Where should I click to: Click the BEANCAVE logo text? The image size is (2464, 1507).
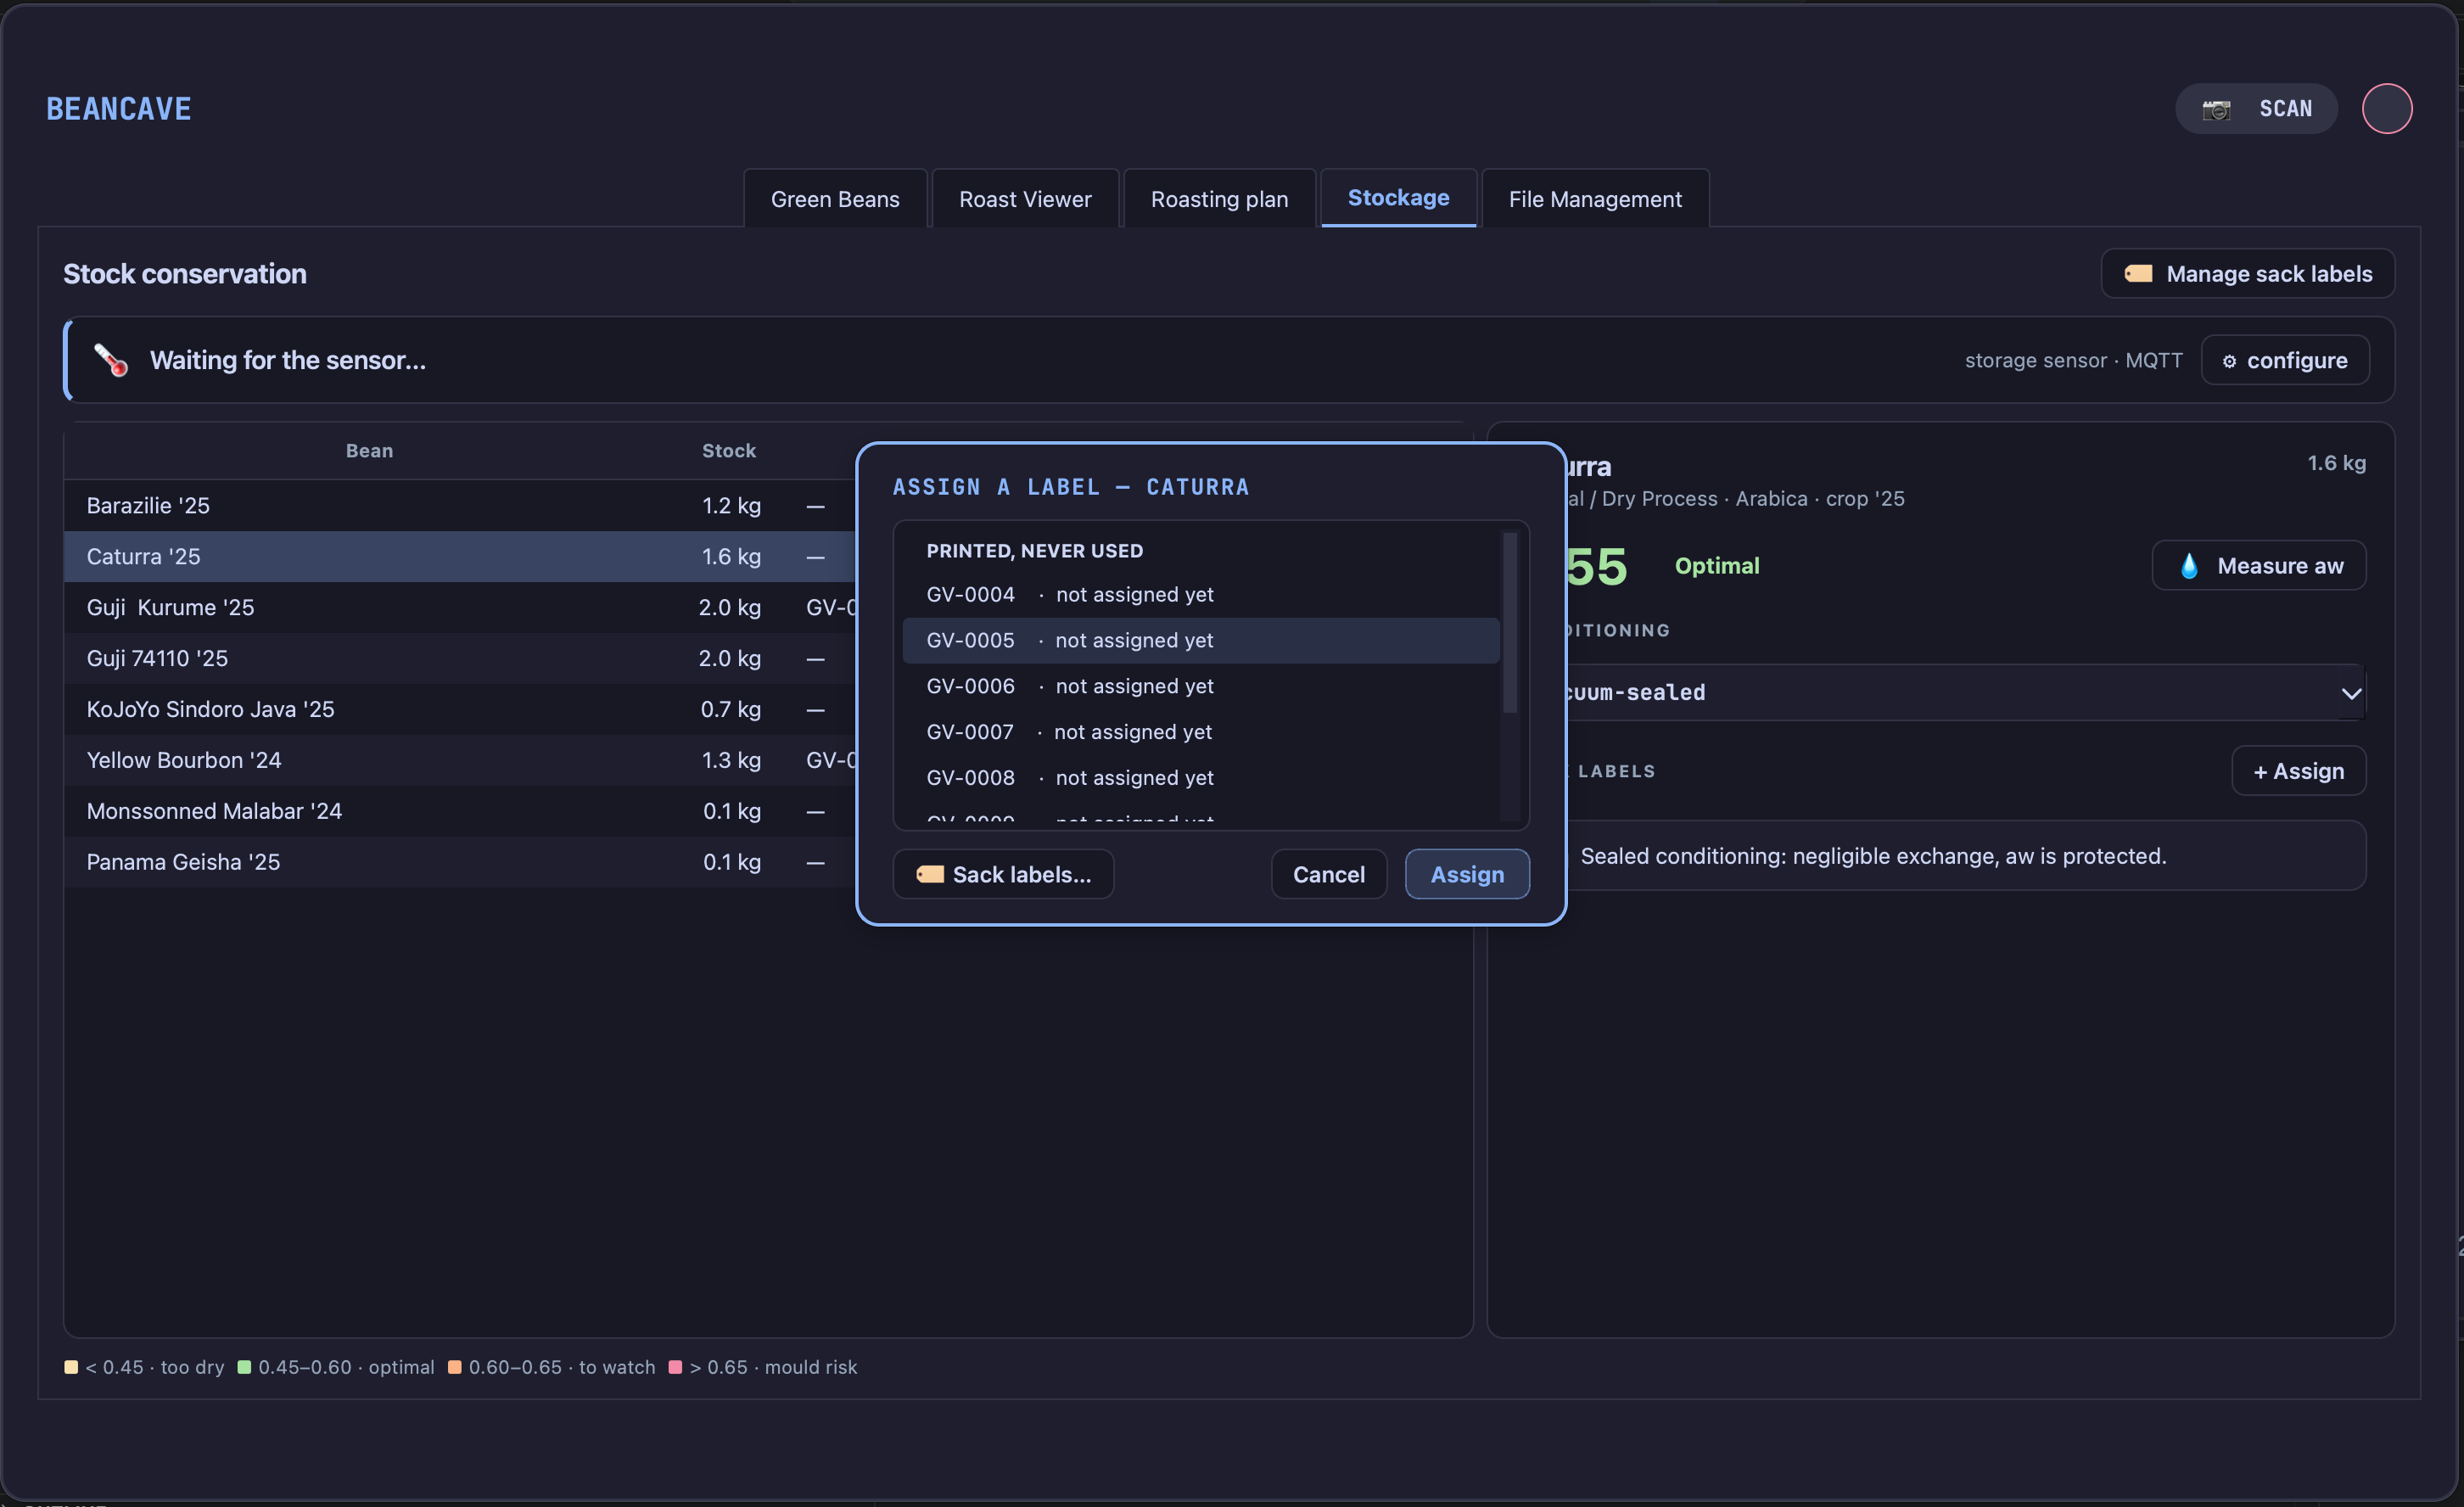[119, 109]
